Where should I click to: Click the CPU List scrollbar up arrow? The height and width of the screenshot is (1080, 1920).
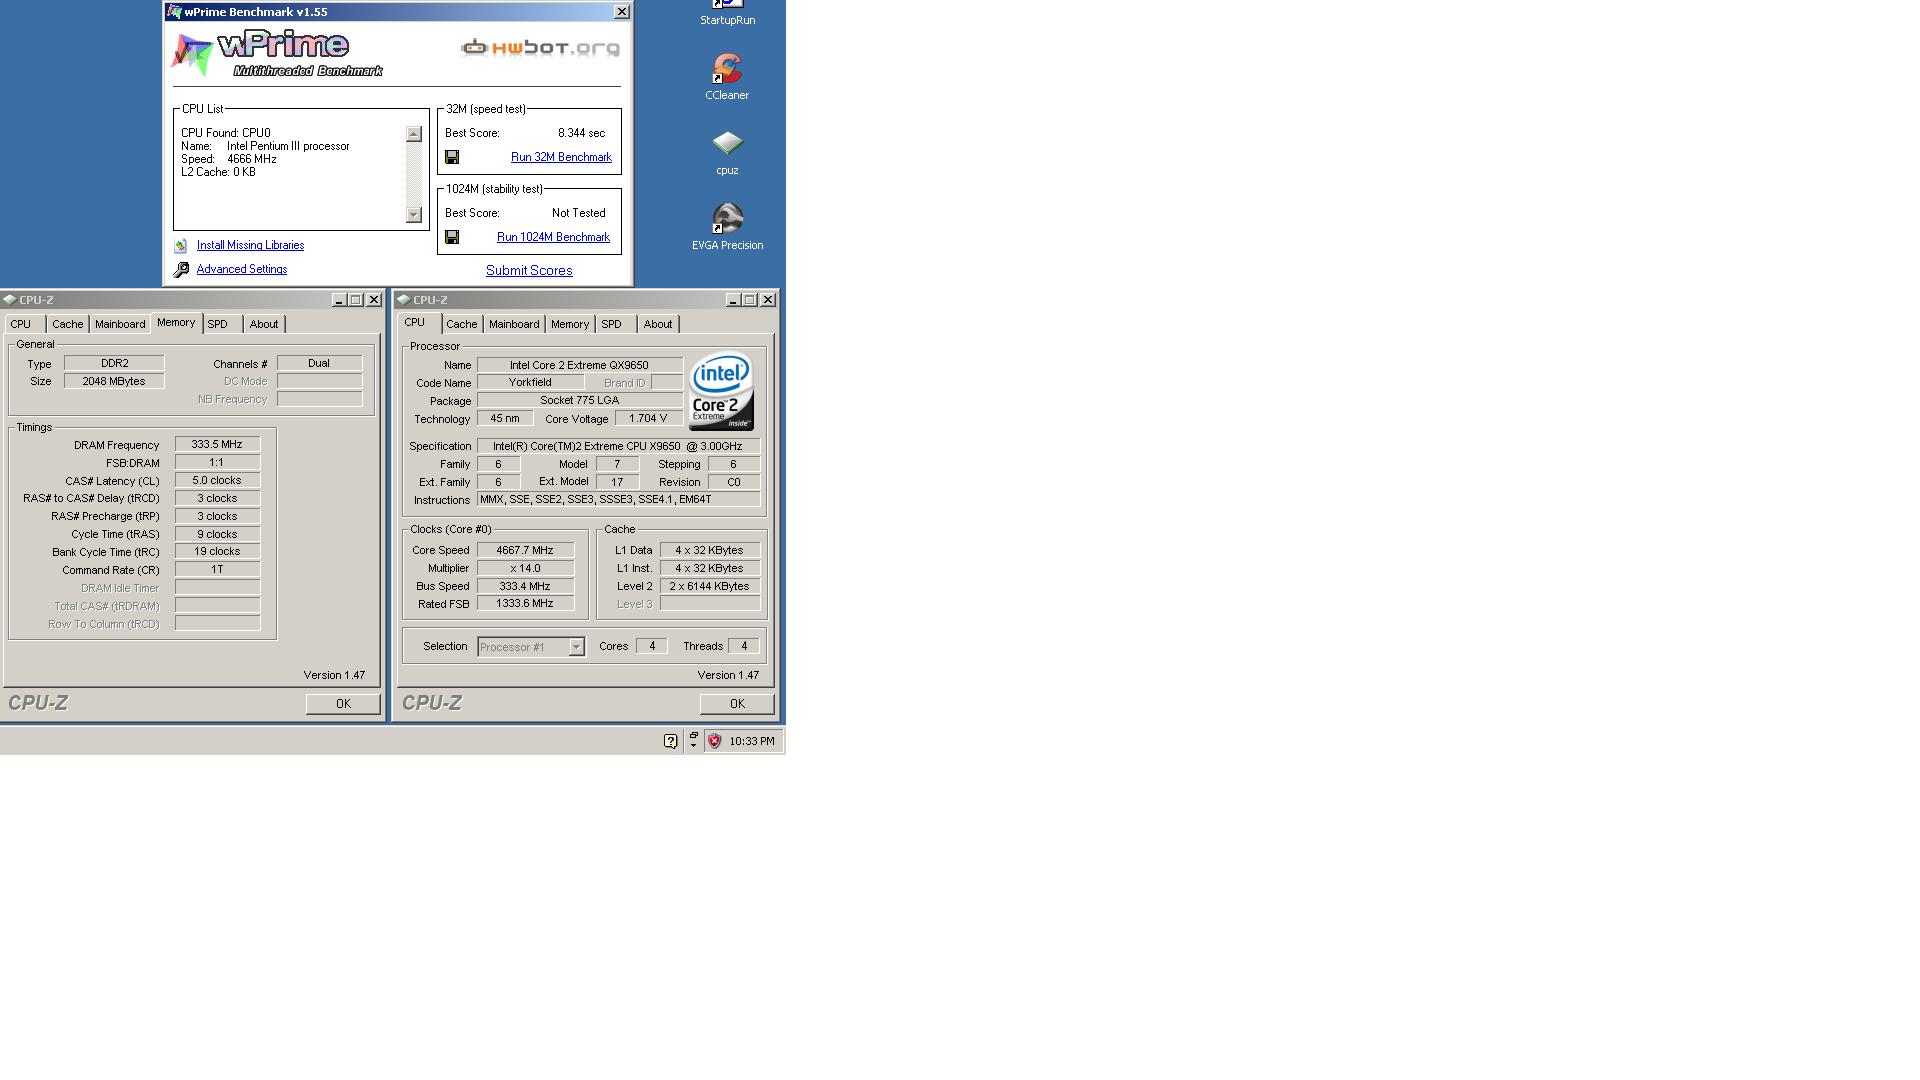click(414, 134)
